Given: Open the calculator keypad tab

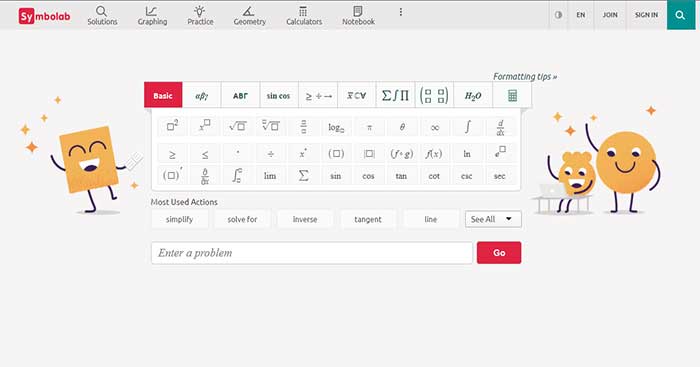Looking at the screenshot, I should coord(512,95).
